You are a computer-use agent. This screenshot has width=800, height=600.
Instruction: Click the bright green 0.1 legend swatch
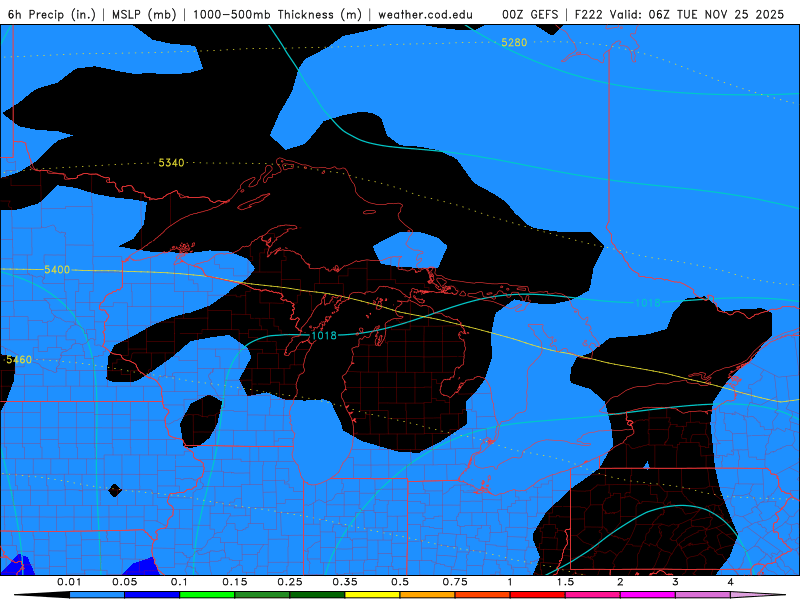(x=207, y=595)
